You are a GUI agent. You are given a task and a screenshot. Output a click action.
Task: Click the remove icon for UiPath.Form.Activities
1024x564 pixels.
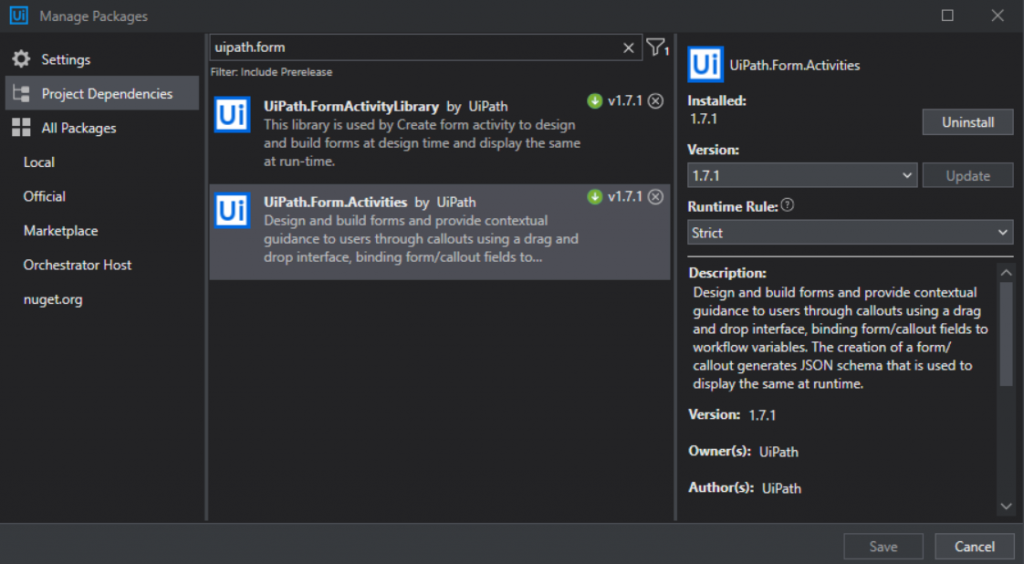655,197
